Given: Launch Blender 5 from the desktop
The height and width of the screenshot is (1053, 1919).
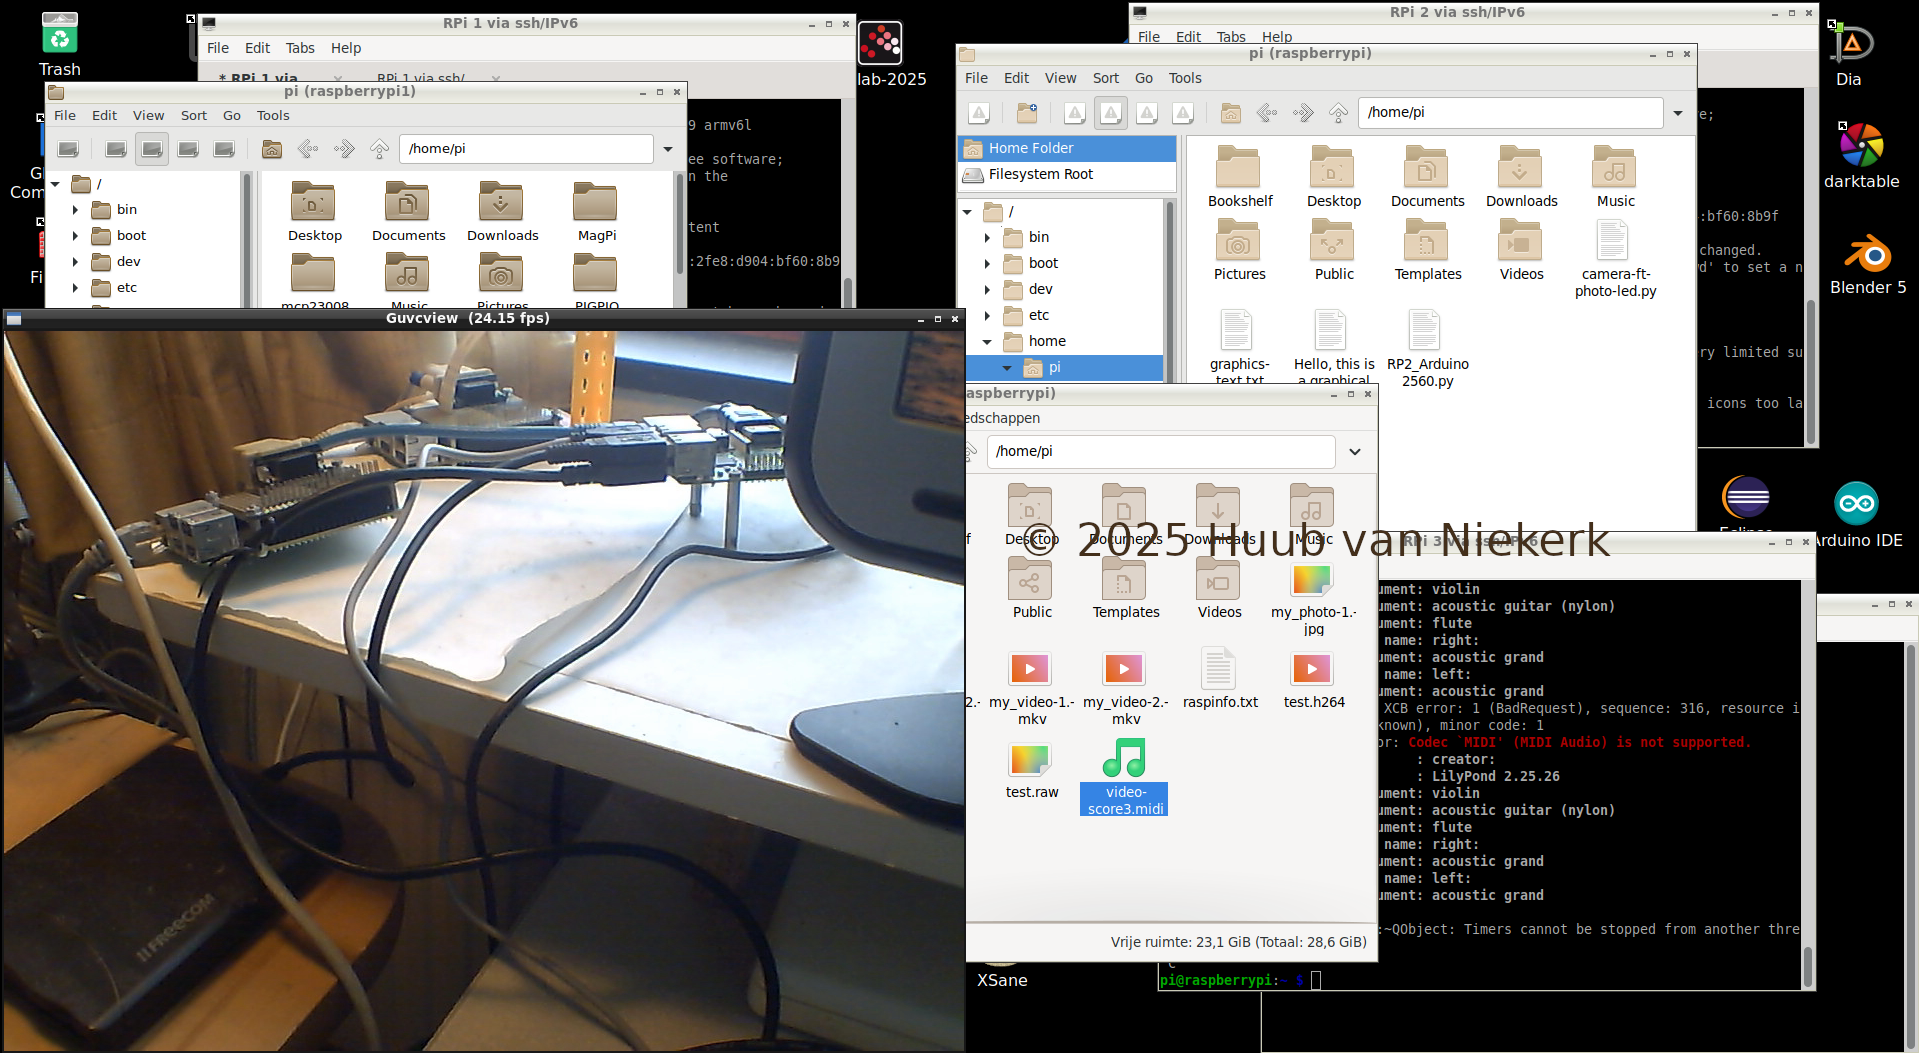Looking at the screenshot, I should pyautogui.click(x=1867, y=255).
